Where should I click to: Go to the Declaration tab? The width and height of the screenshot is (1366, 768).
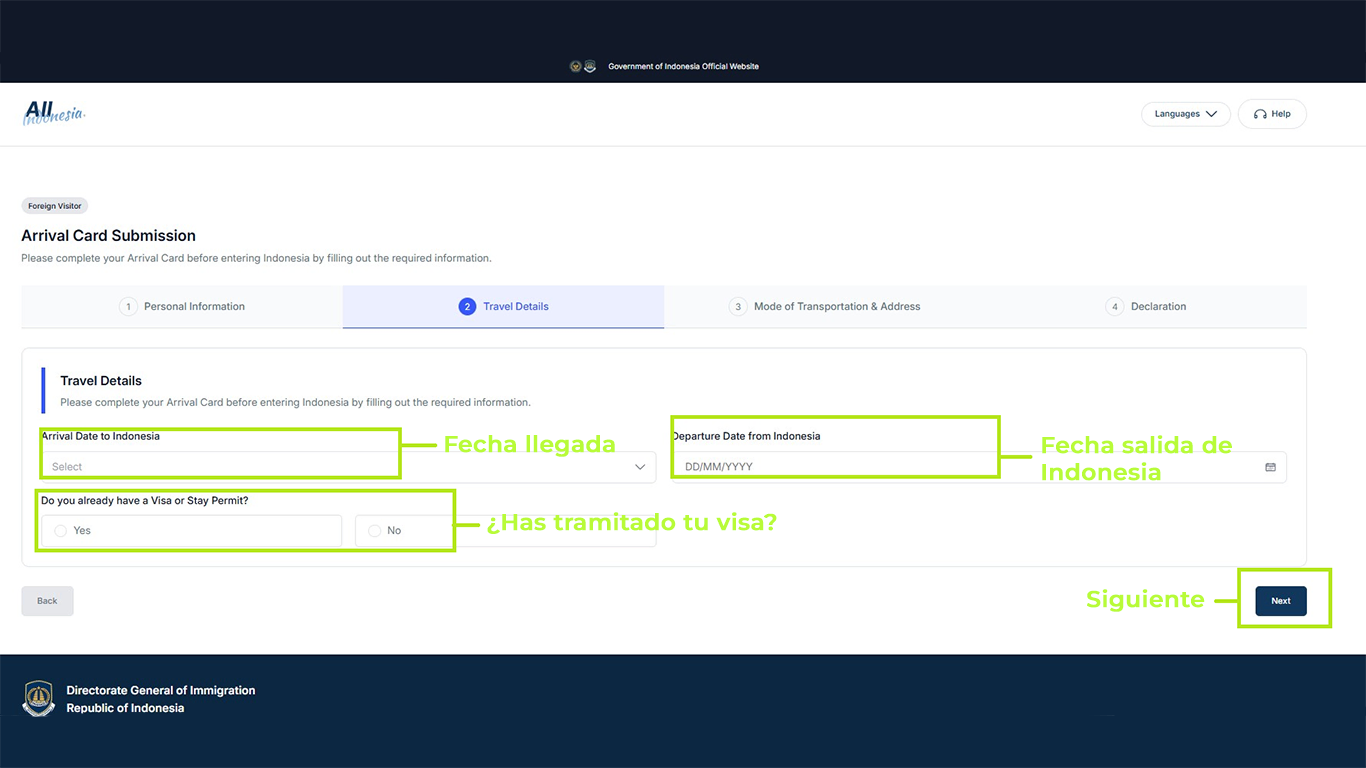point(1146,307)
